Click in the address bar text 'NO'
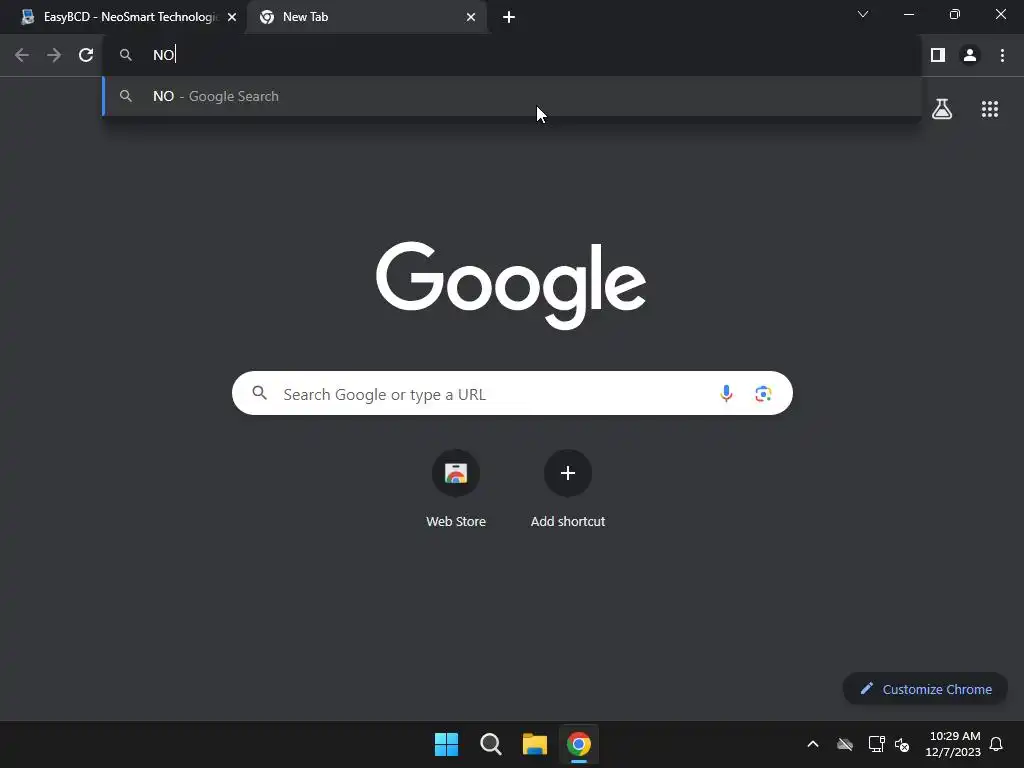 pos(163,55)
